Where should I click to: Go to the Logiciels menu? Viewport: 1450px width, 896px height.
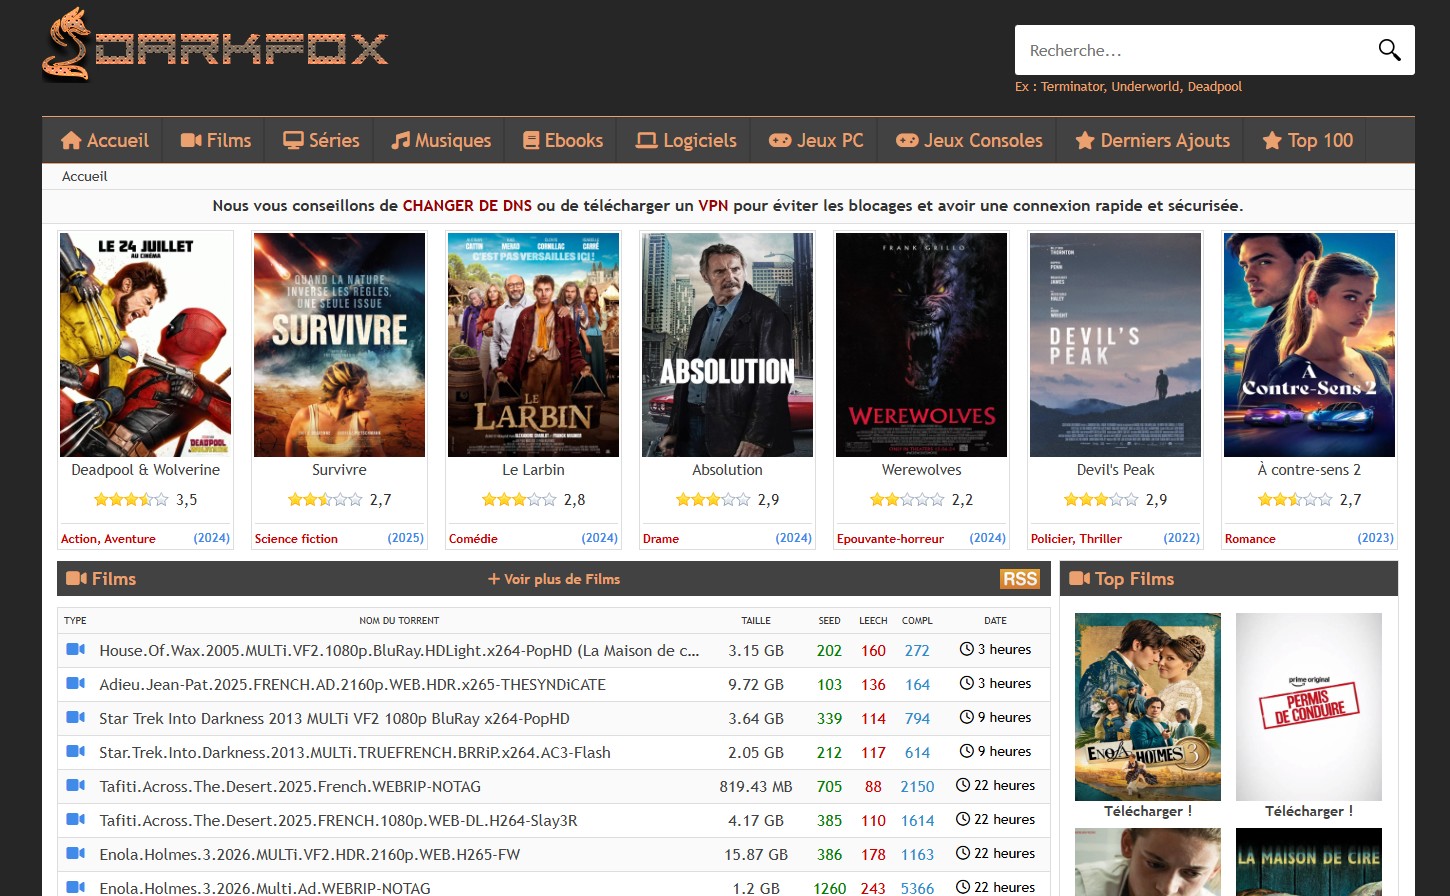point(687,140)
